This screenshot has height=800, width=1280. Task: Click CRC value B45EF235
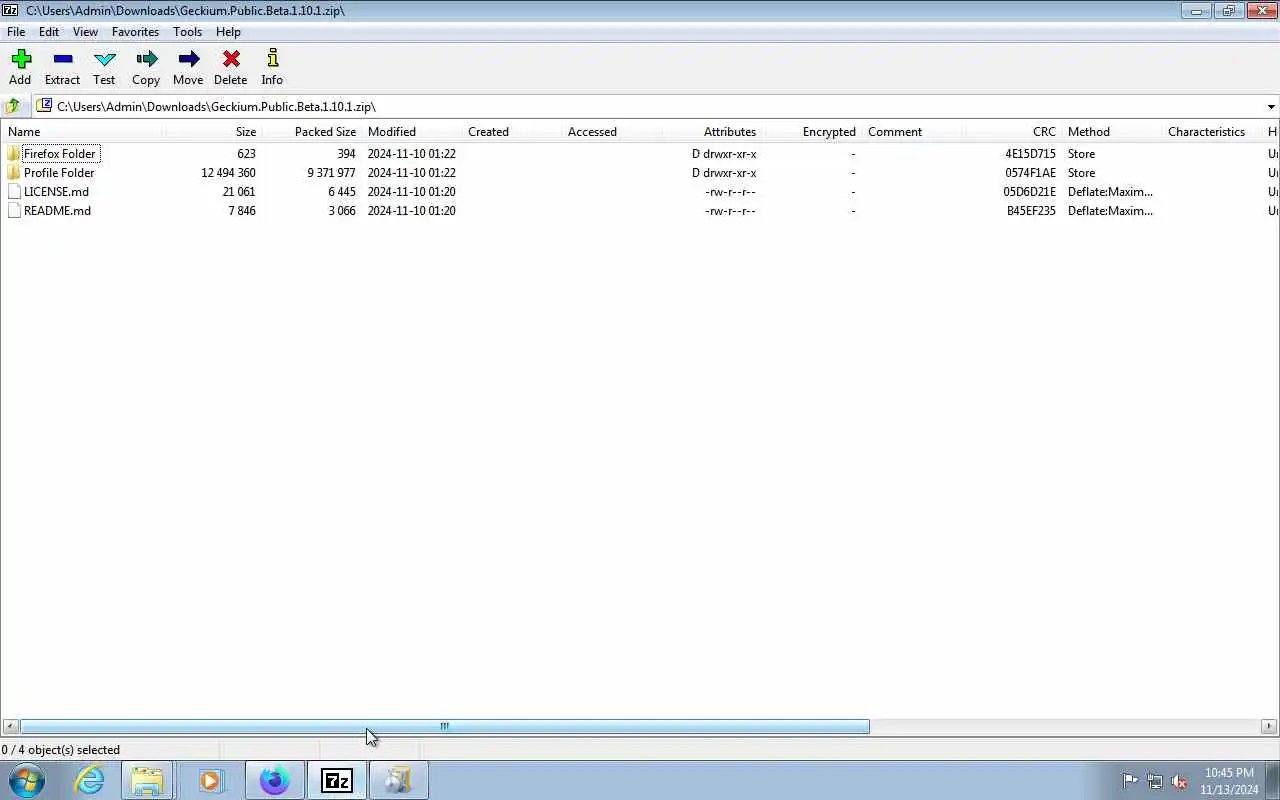pyautogui.click(x=1031, y=211)
